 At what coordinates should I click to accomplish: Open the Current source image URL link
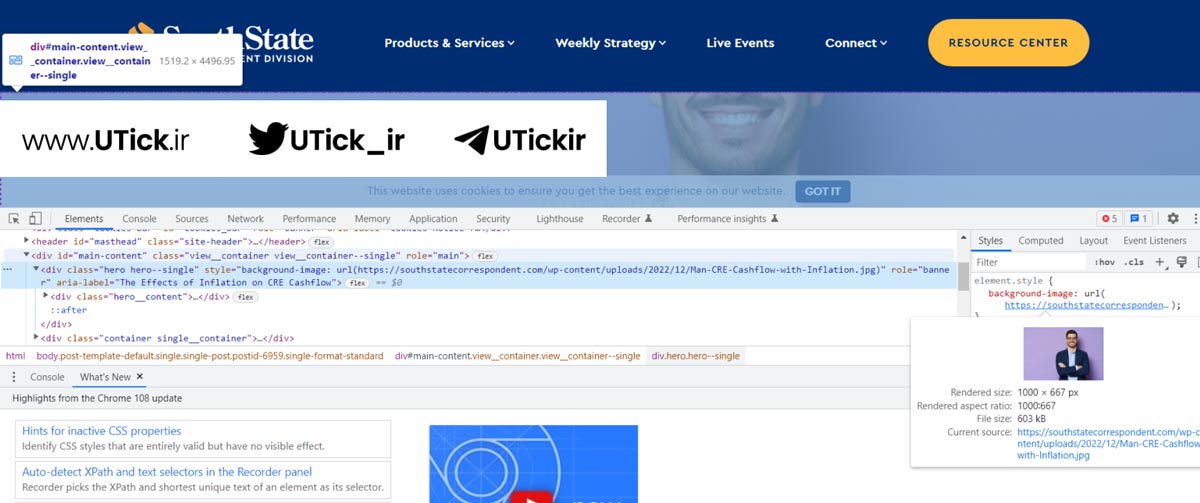click(1108, 444)
